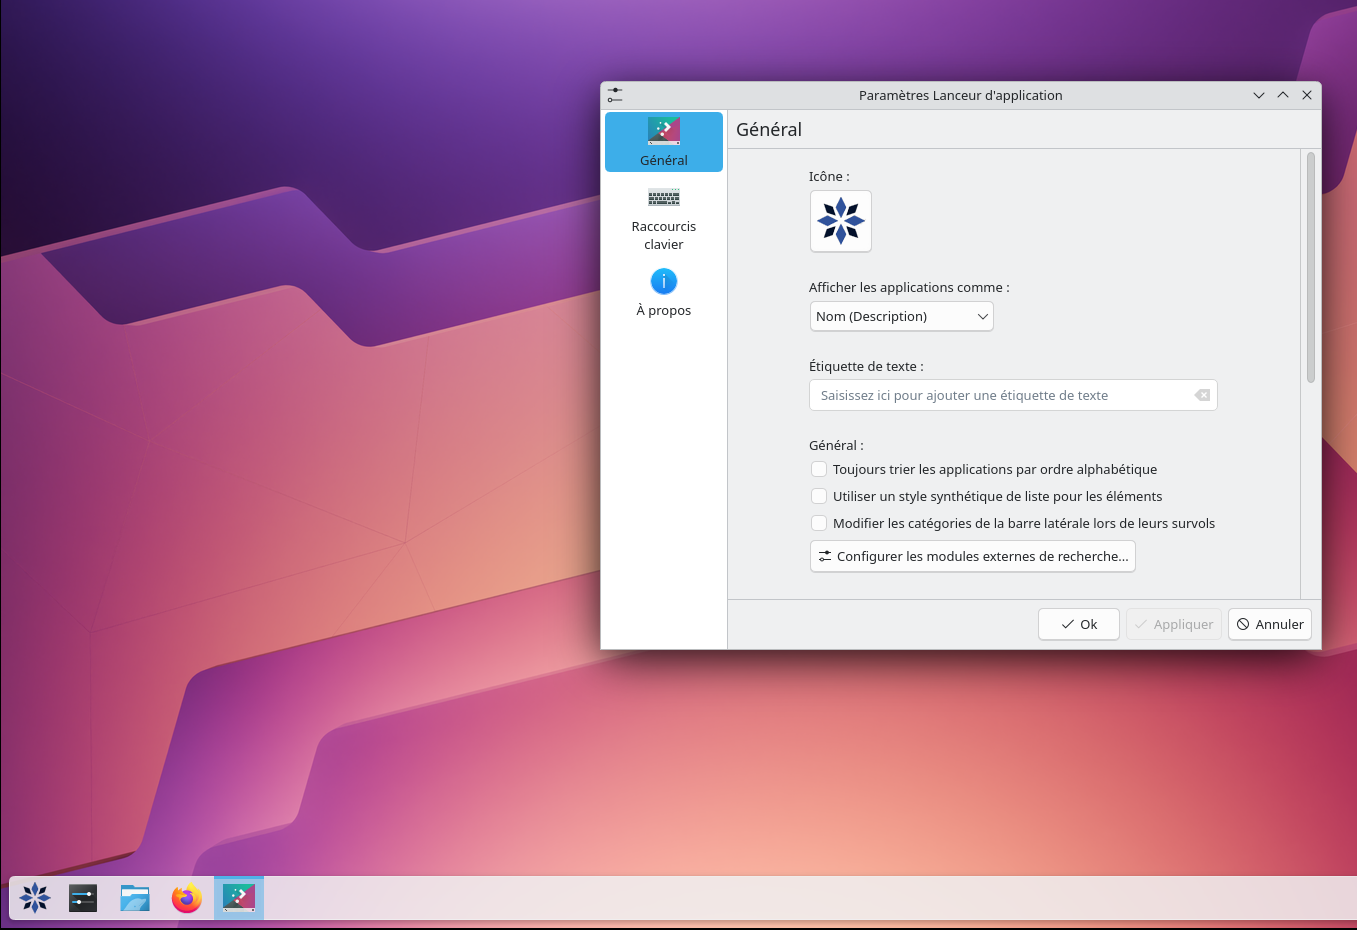Launch Firefox from the taskbar
Viewport: 1357px width, 930px height.
click(187, 898)
